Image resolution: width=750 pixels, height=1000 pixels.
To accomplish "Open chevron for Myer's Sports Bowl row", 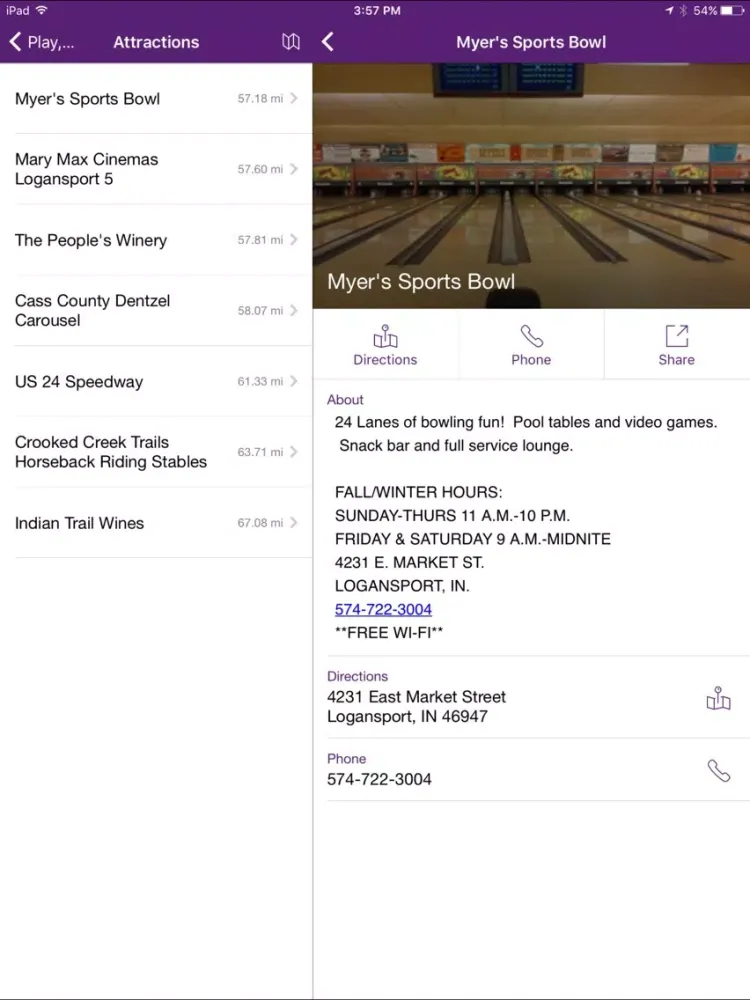I will click(293, 98).
